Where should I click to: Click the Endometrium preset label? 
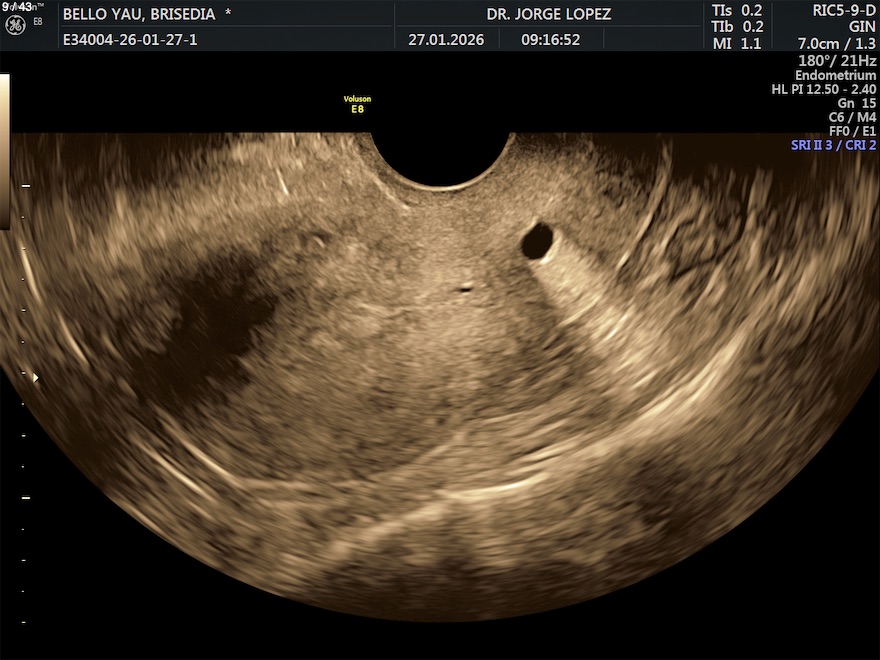click(x=835, y=76)
